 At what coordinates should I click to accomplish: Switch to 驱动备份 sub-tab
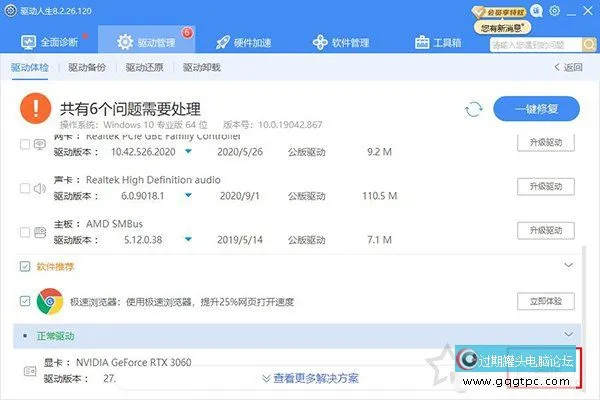87,67
